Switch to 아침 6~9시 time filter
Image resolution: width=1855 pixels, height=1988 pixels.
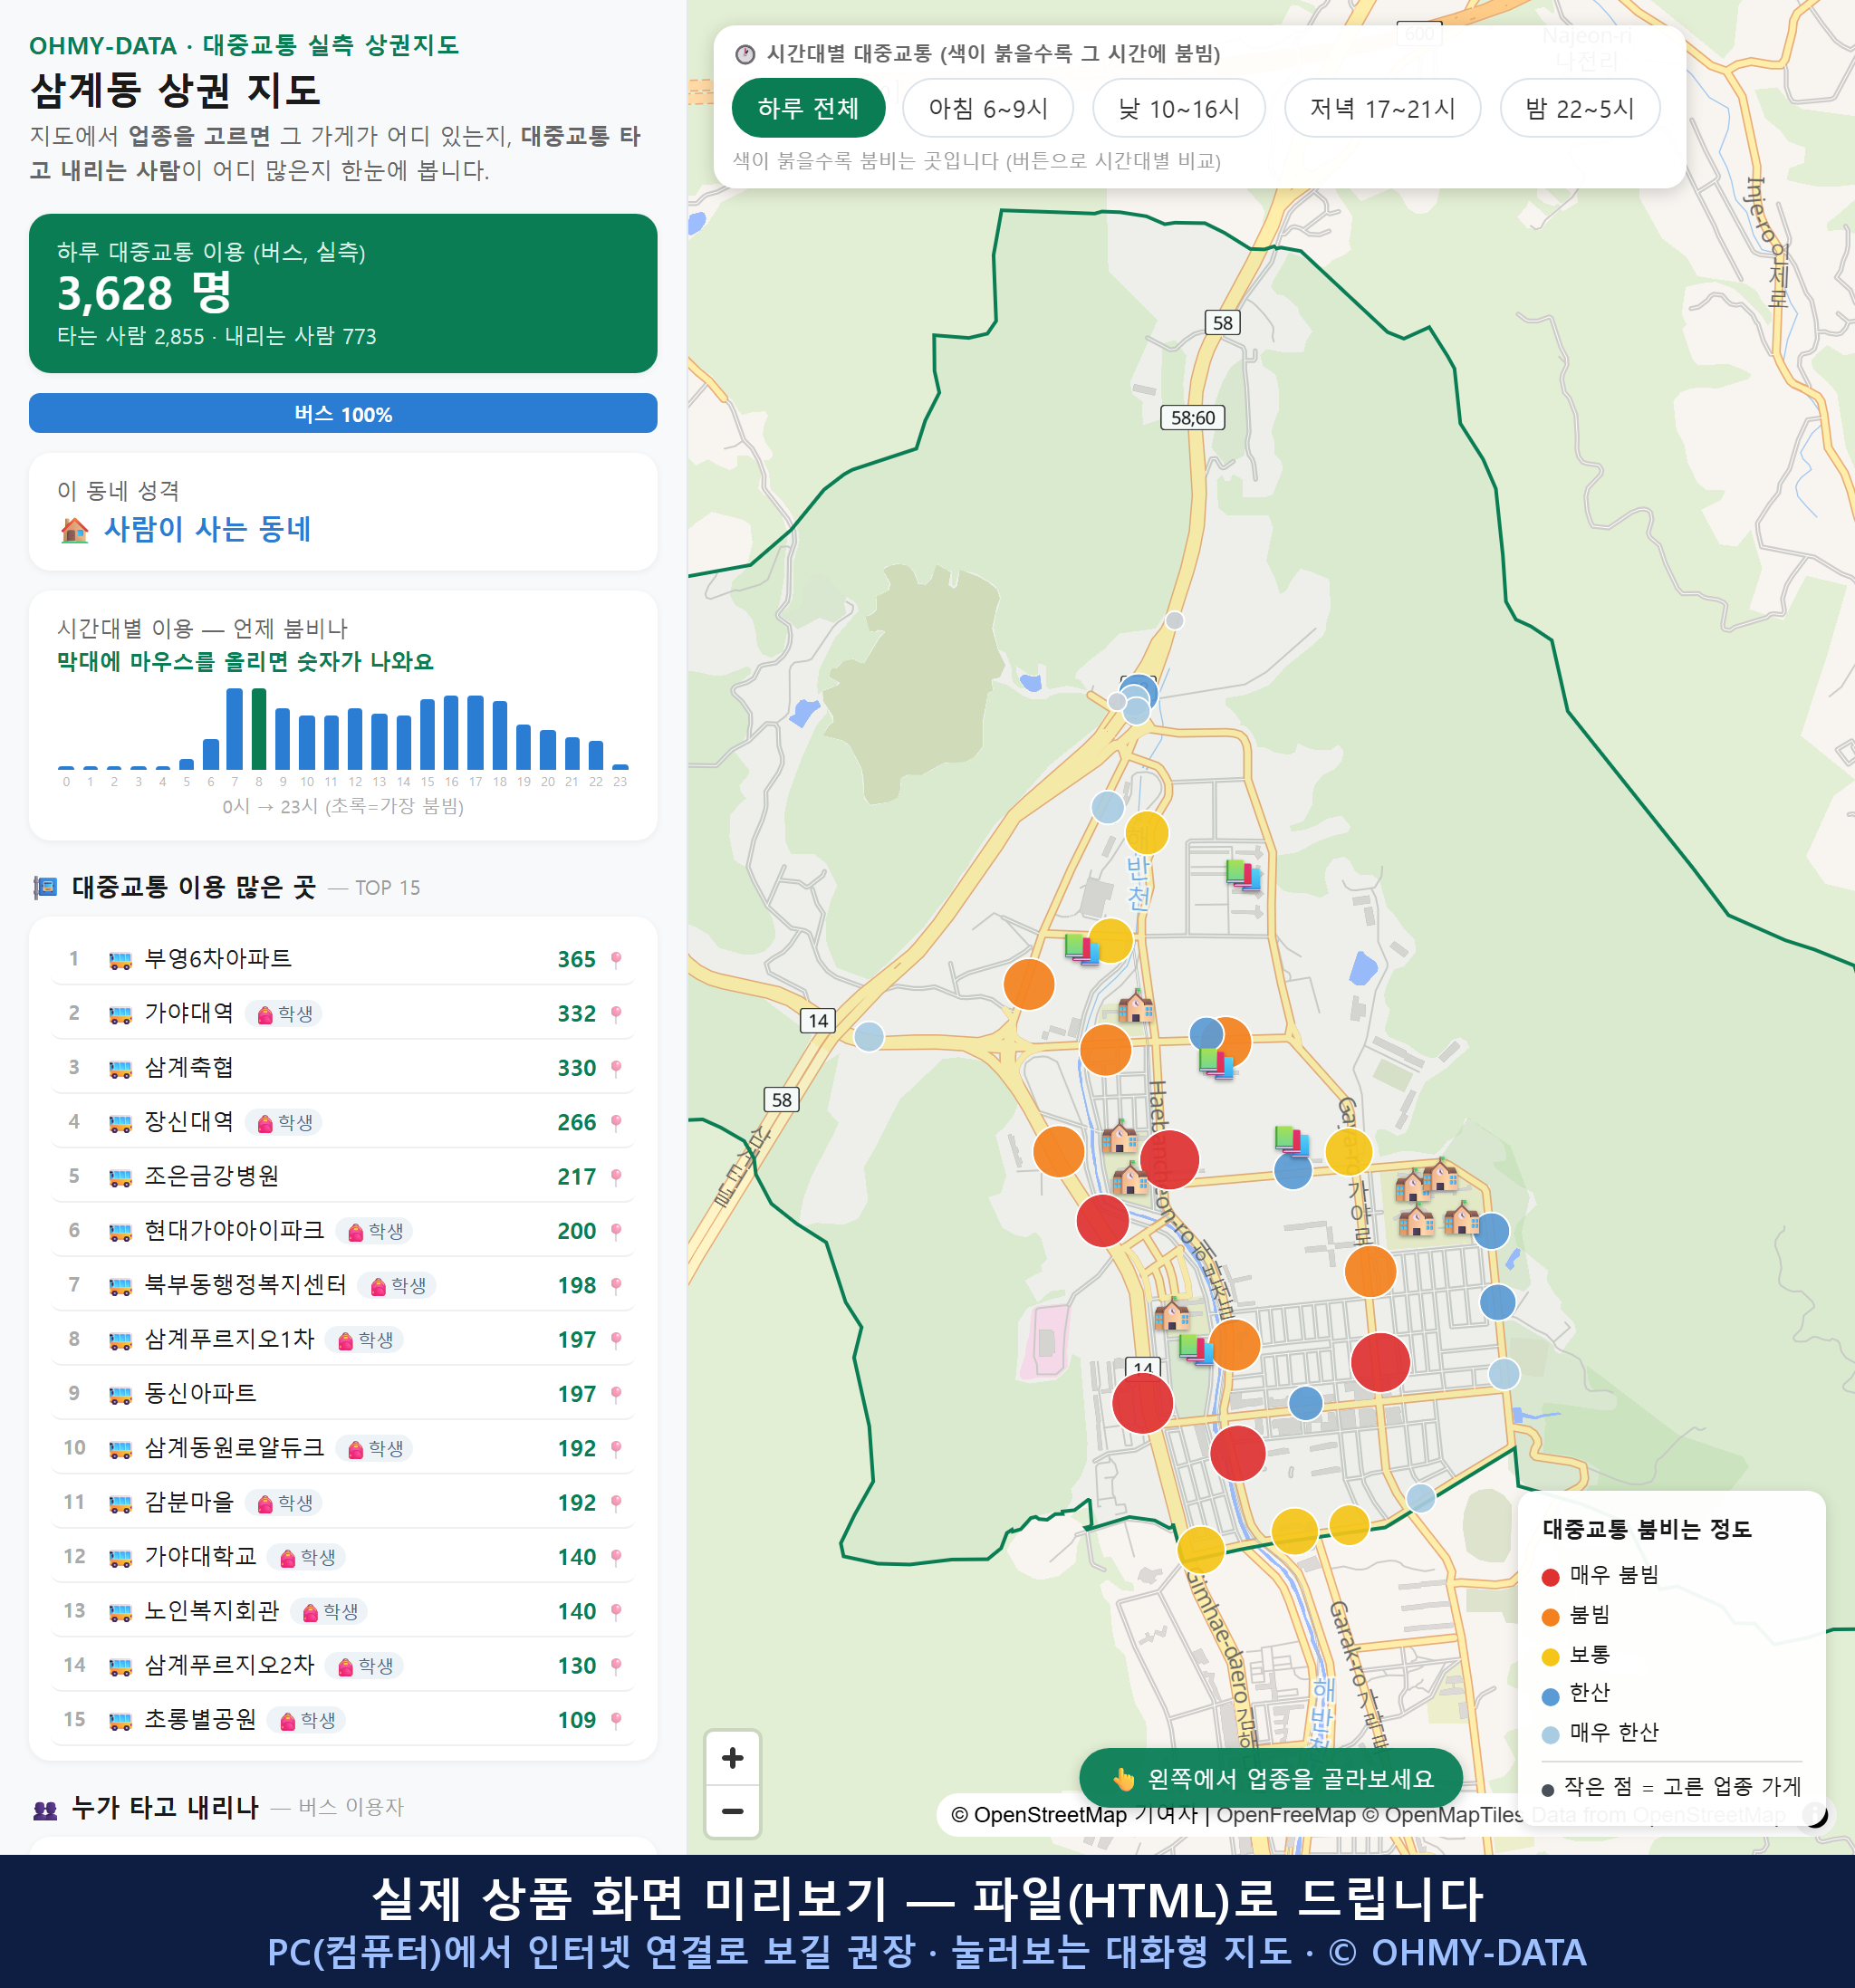(x=987, y=108)
